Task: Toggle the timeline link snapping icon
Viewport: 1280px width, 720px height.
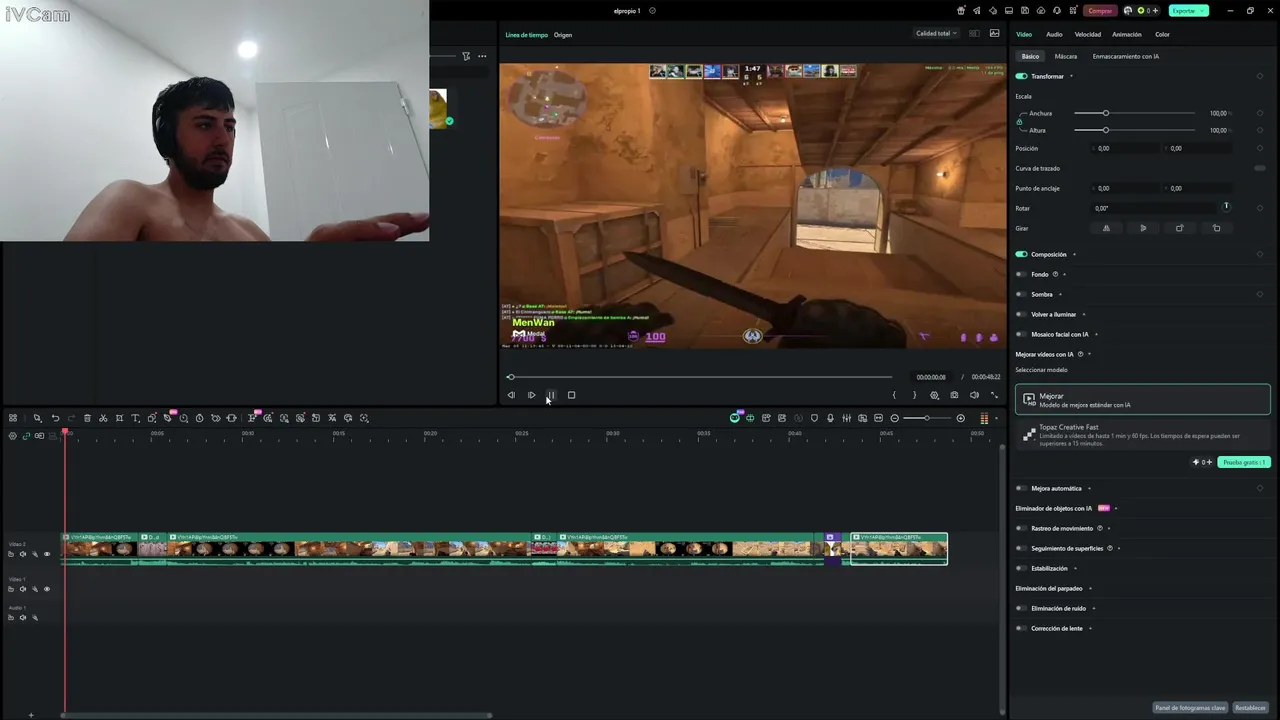Action: [26, 436]
